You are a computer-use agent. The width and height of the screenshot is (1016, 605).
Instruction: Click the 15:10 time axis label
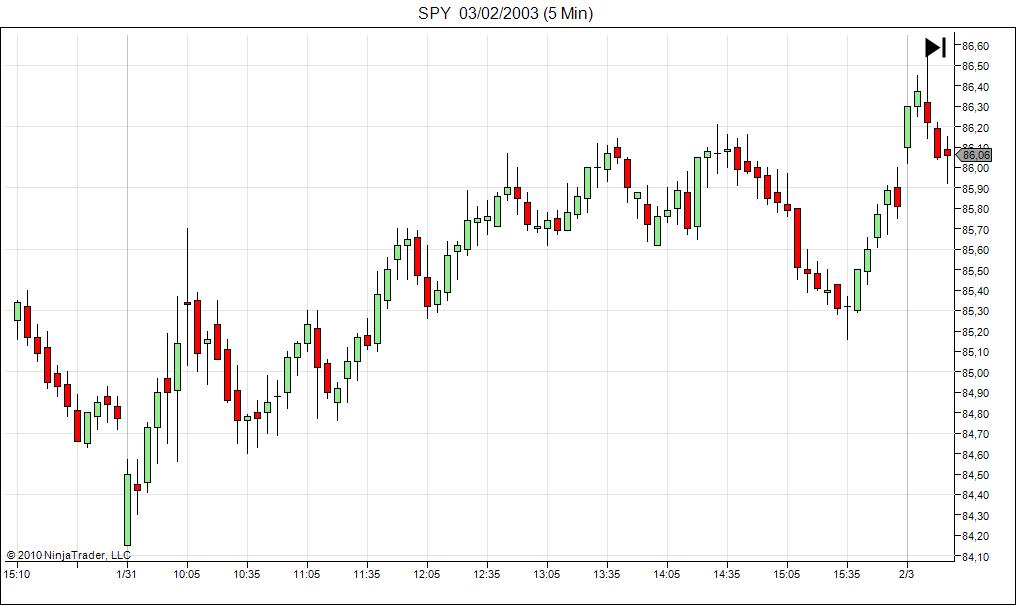17,574
